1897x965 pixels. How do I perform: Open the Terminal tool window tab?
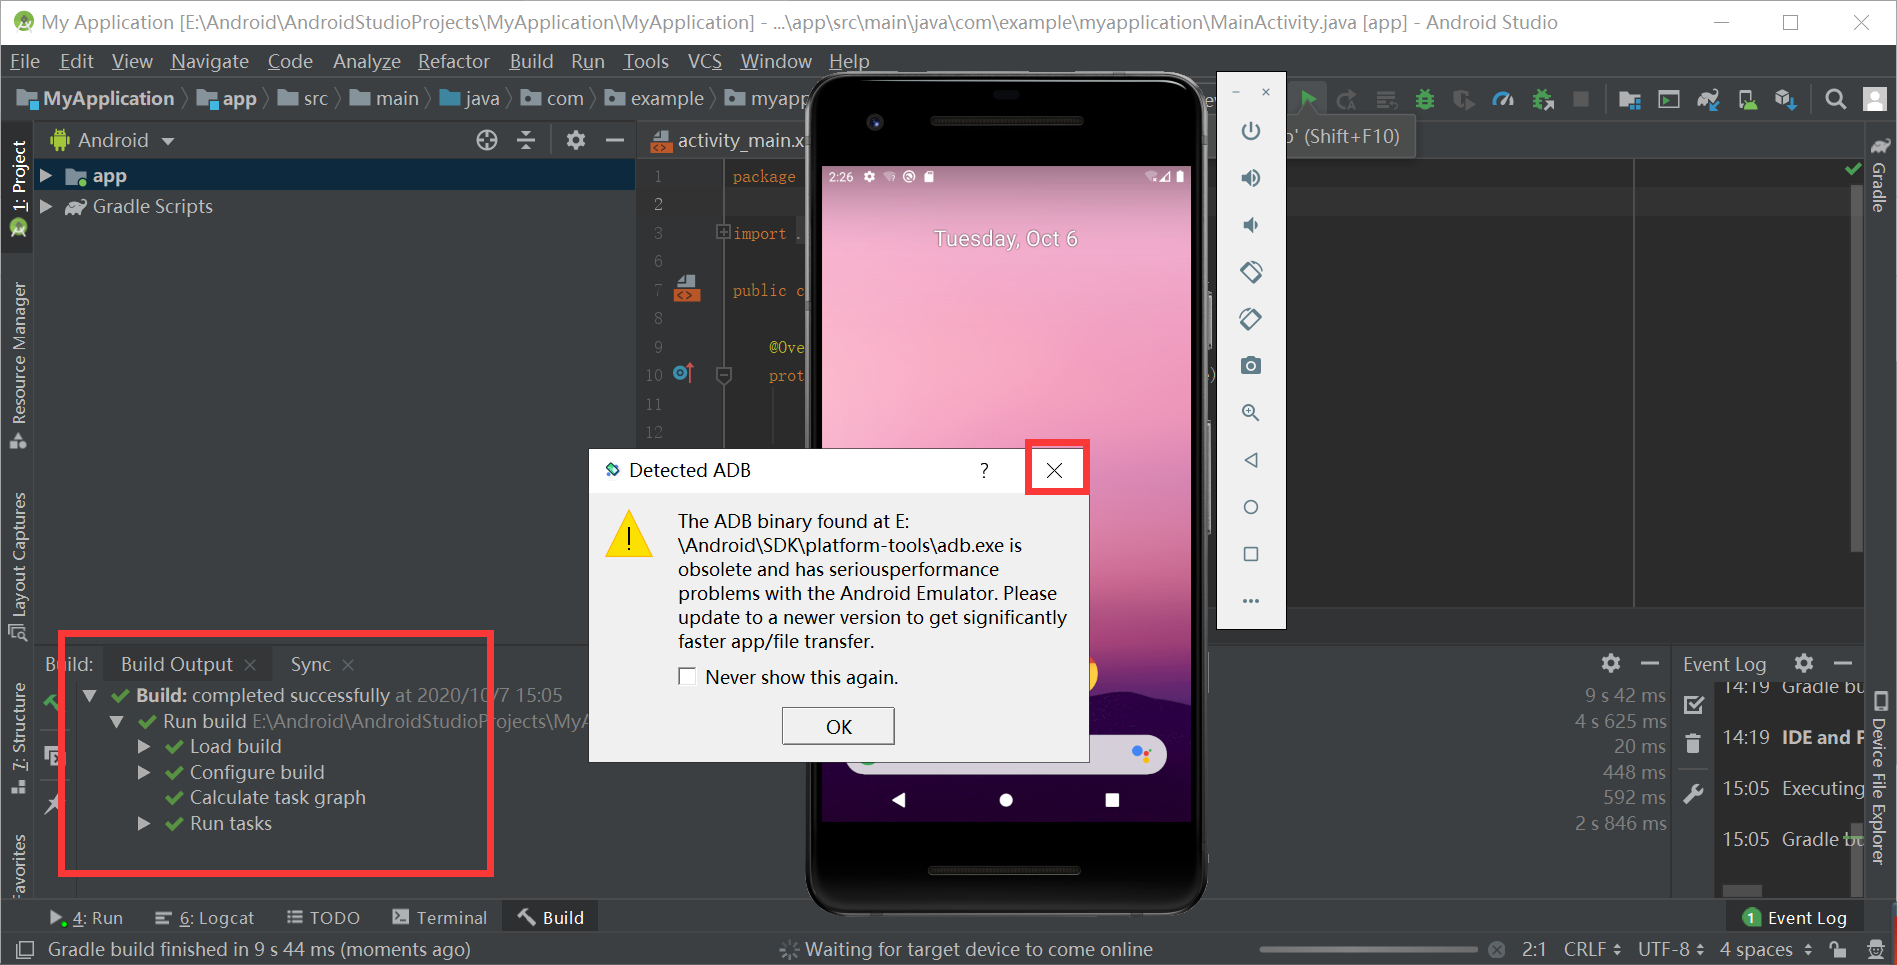click(440, 918)
